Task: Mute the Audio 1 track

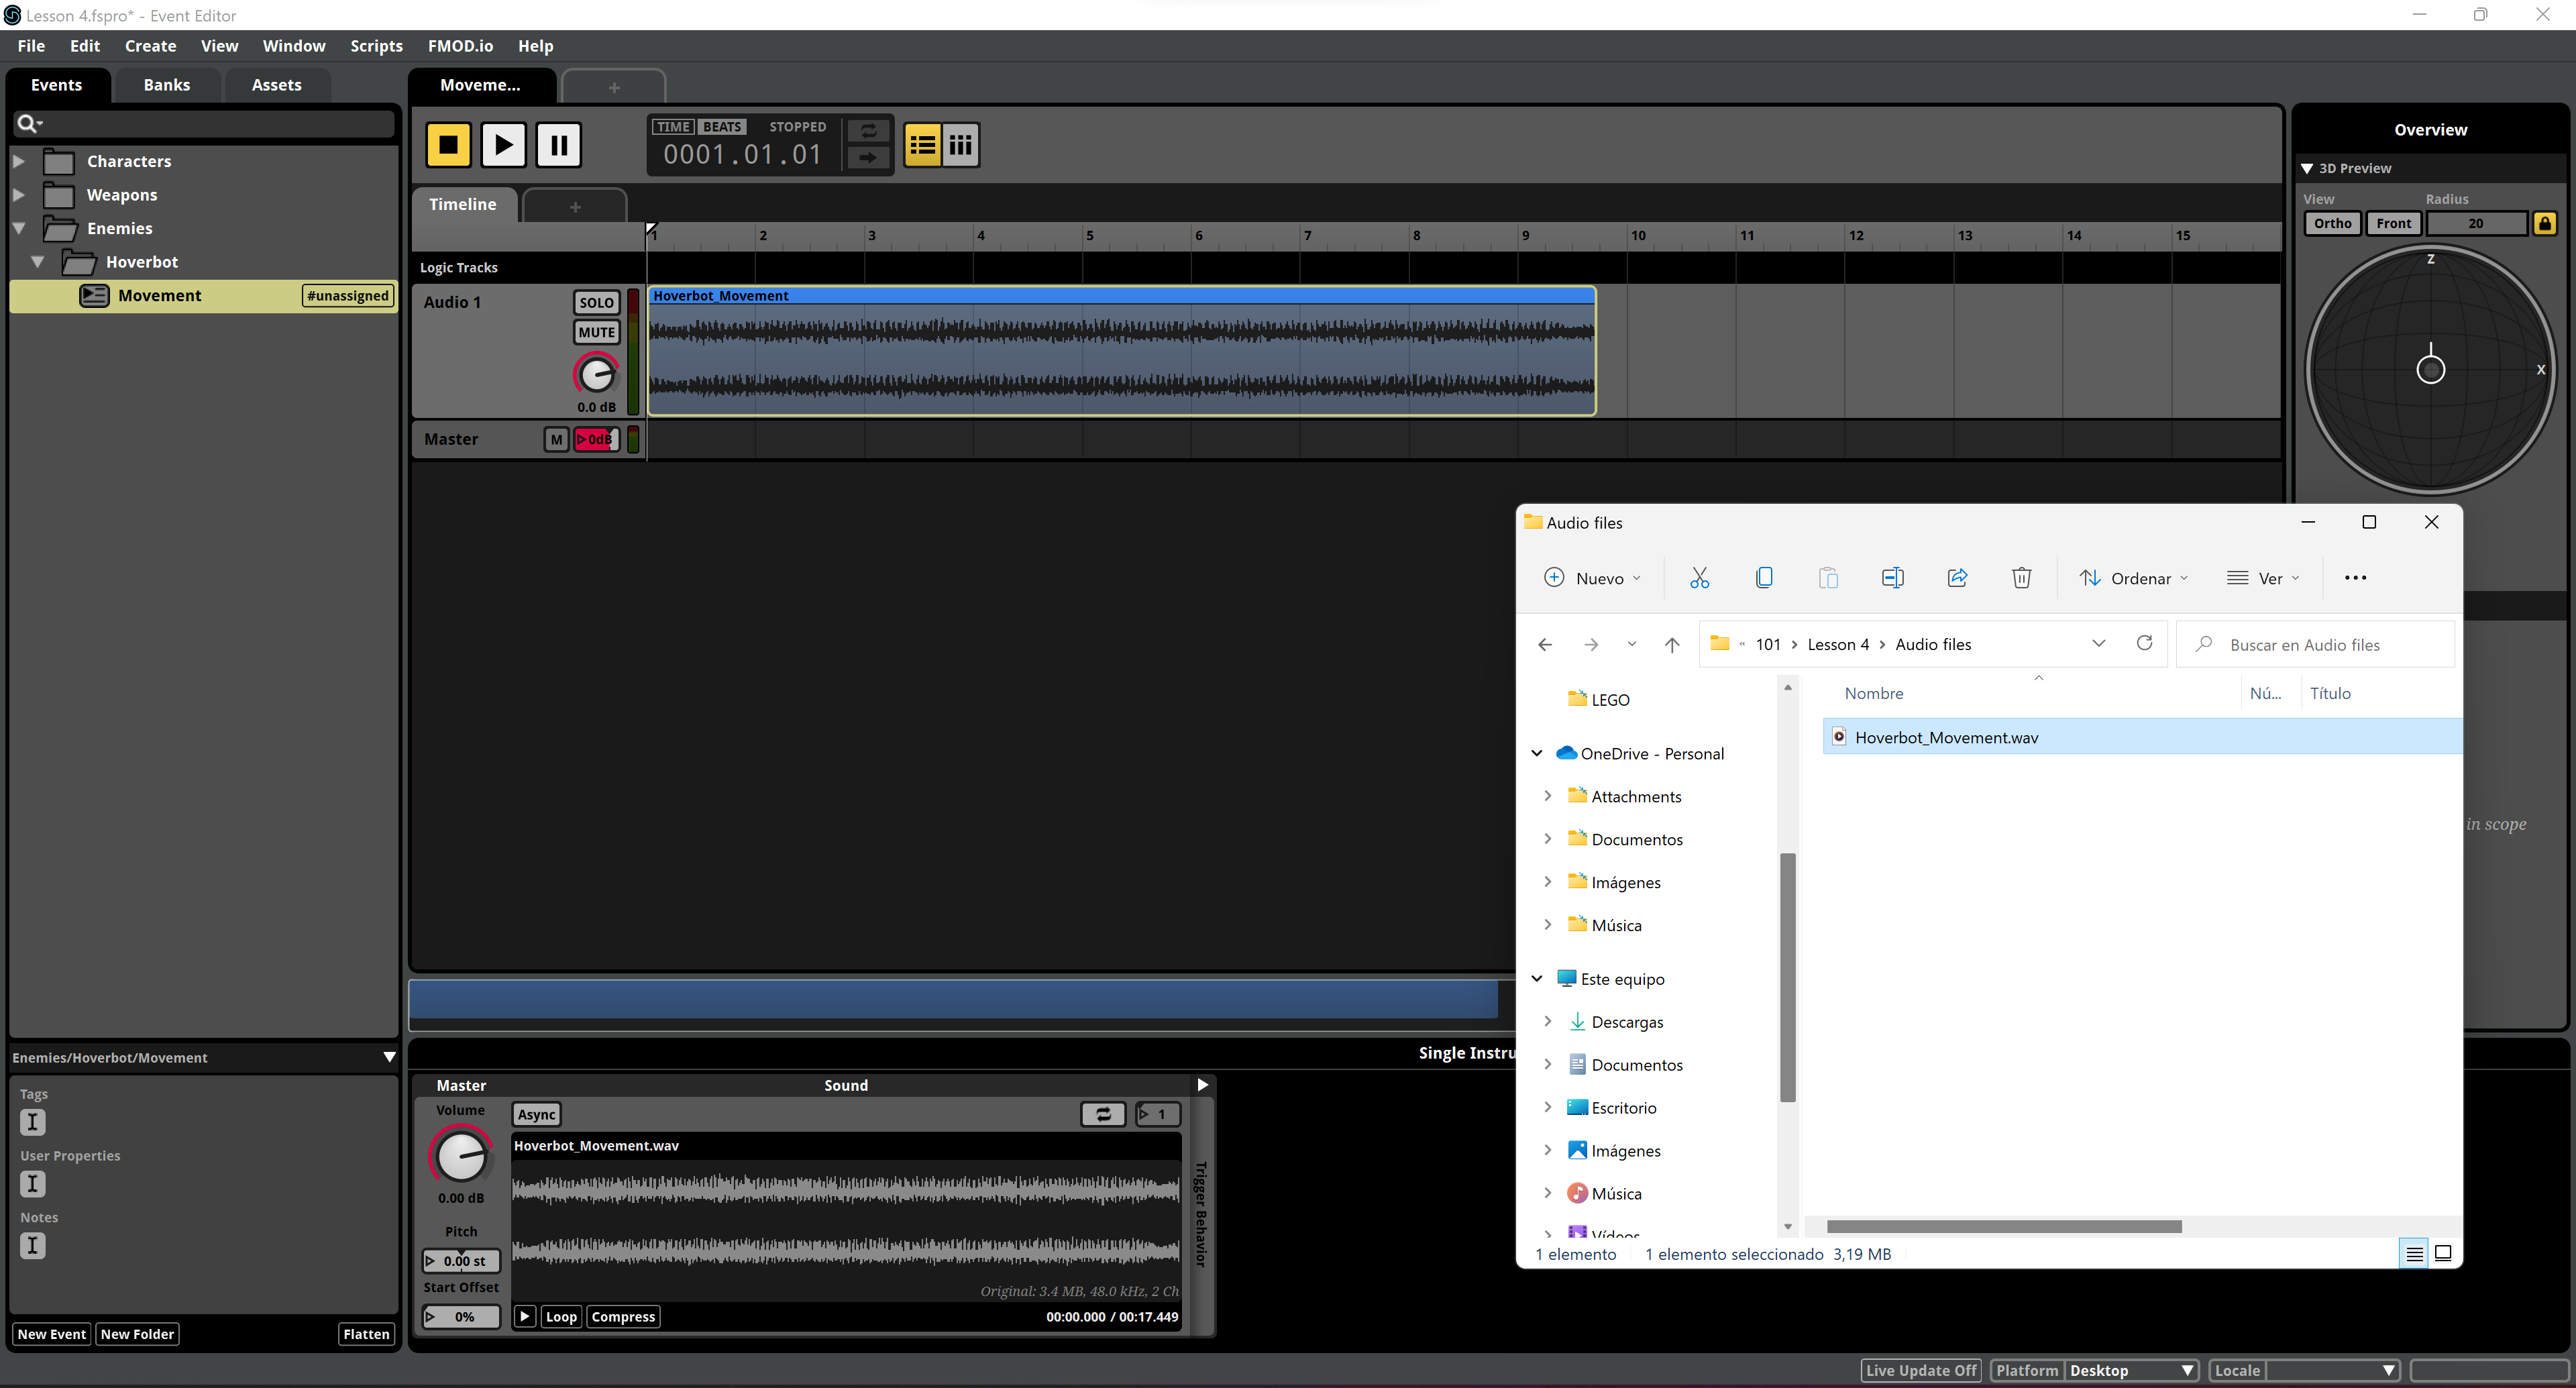Action: [x=596, y=332]
